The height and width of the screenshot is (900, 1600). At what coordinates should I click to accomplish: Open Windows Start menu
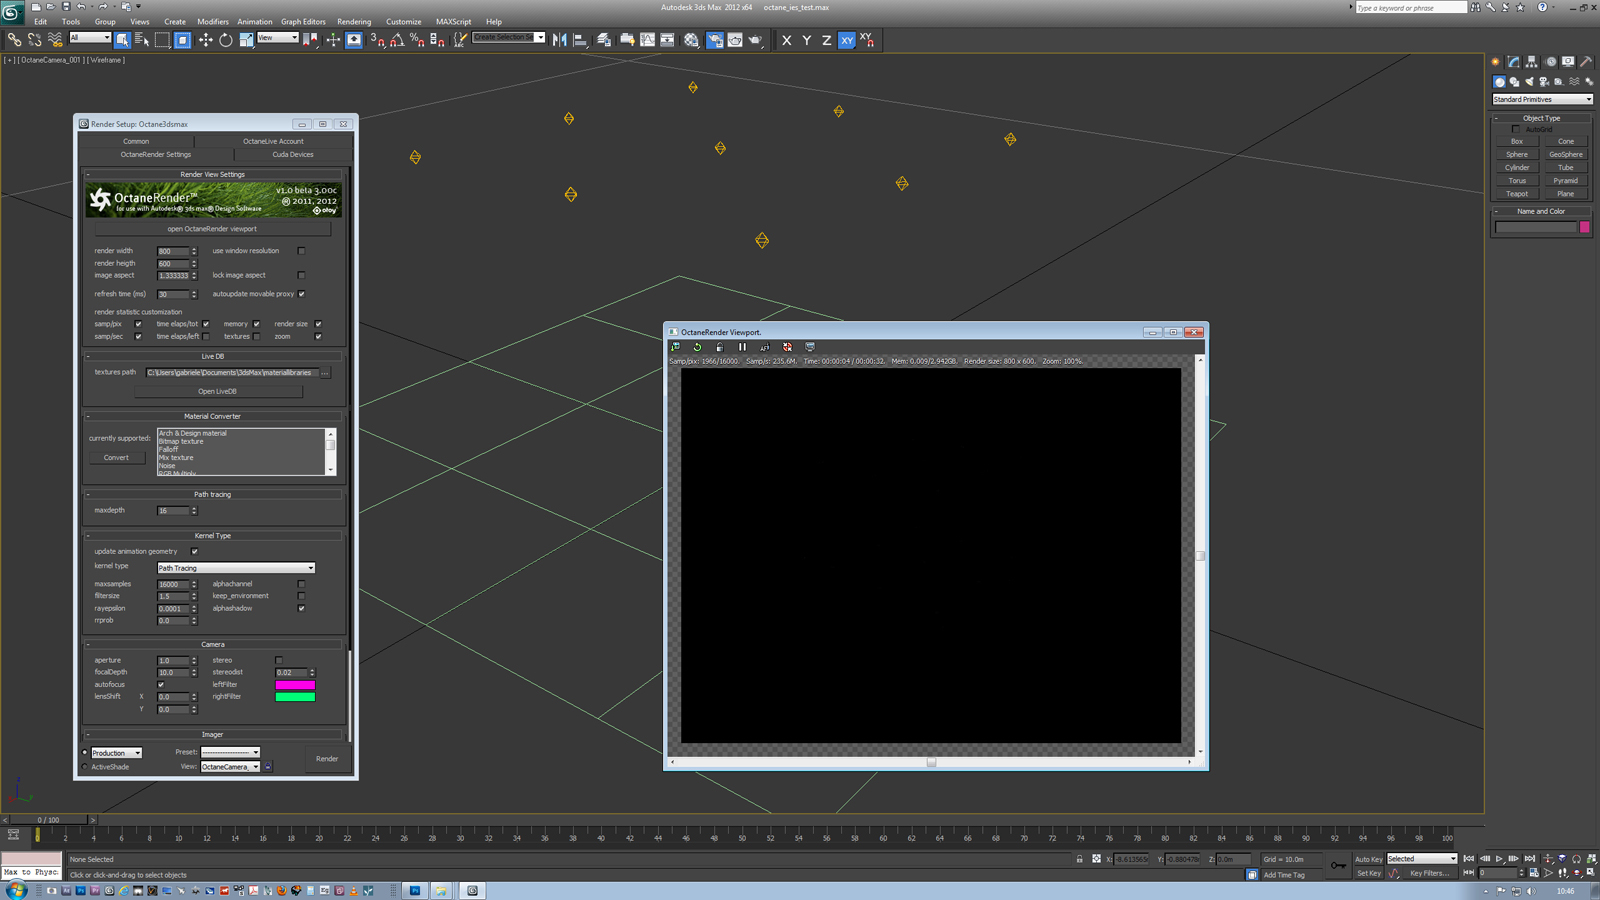coord(15,890)
